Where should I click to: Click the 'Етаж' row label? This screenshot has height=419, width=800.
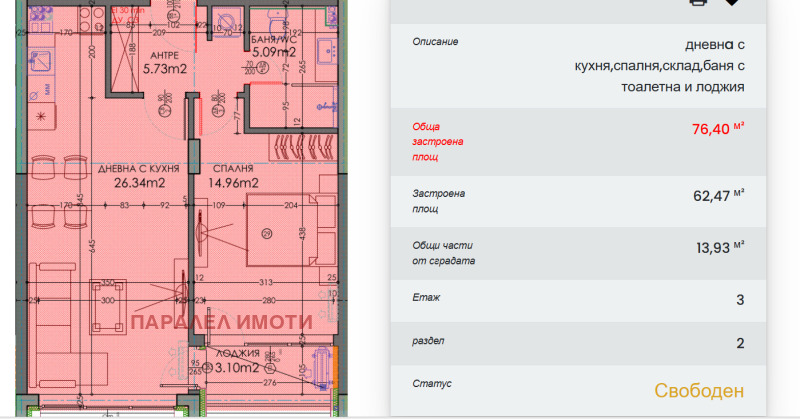click(426, 298)
